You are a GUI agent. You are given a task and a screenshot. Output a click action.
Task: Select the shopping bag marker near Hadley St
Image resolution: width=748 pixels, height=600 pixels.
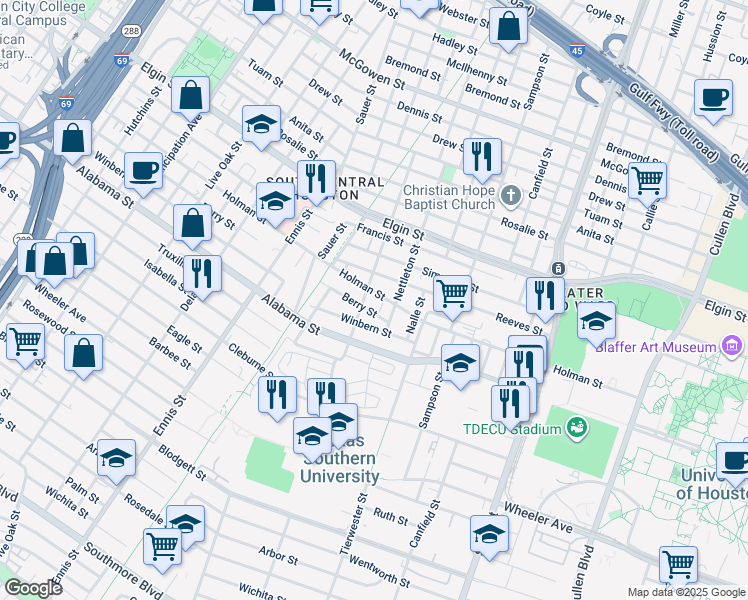[x=508, y=27]
